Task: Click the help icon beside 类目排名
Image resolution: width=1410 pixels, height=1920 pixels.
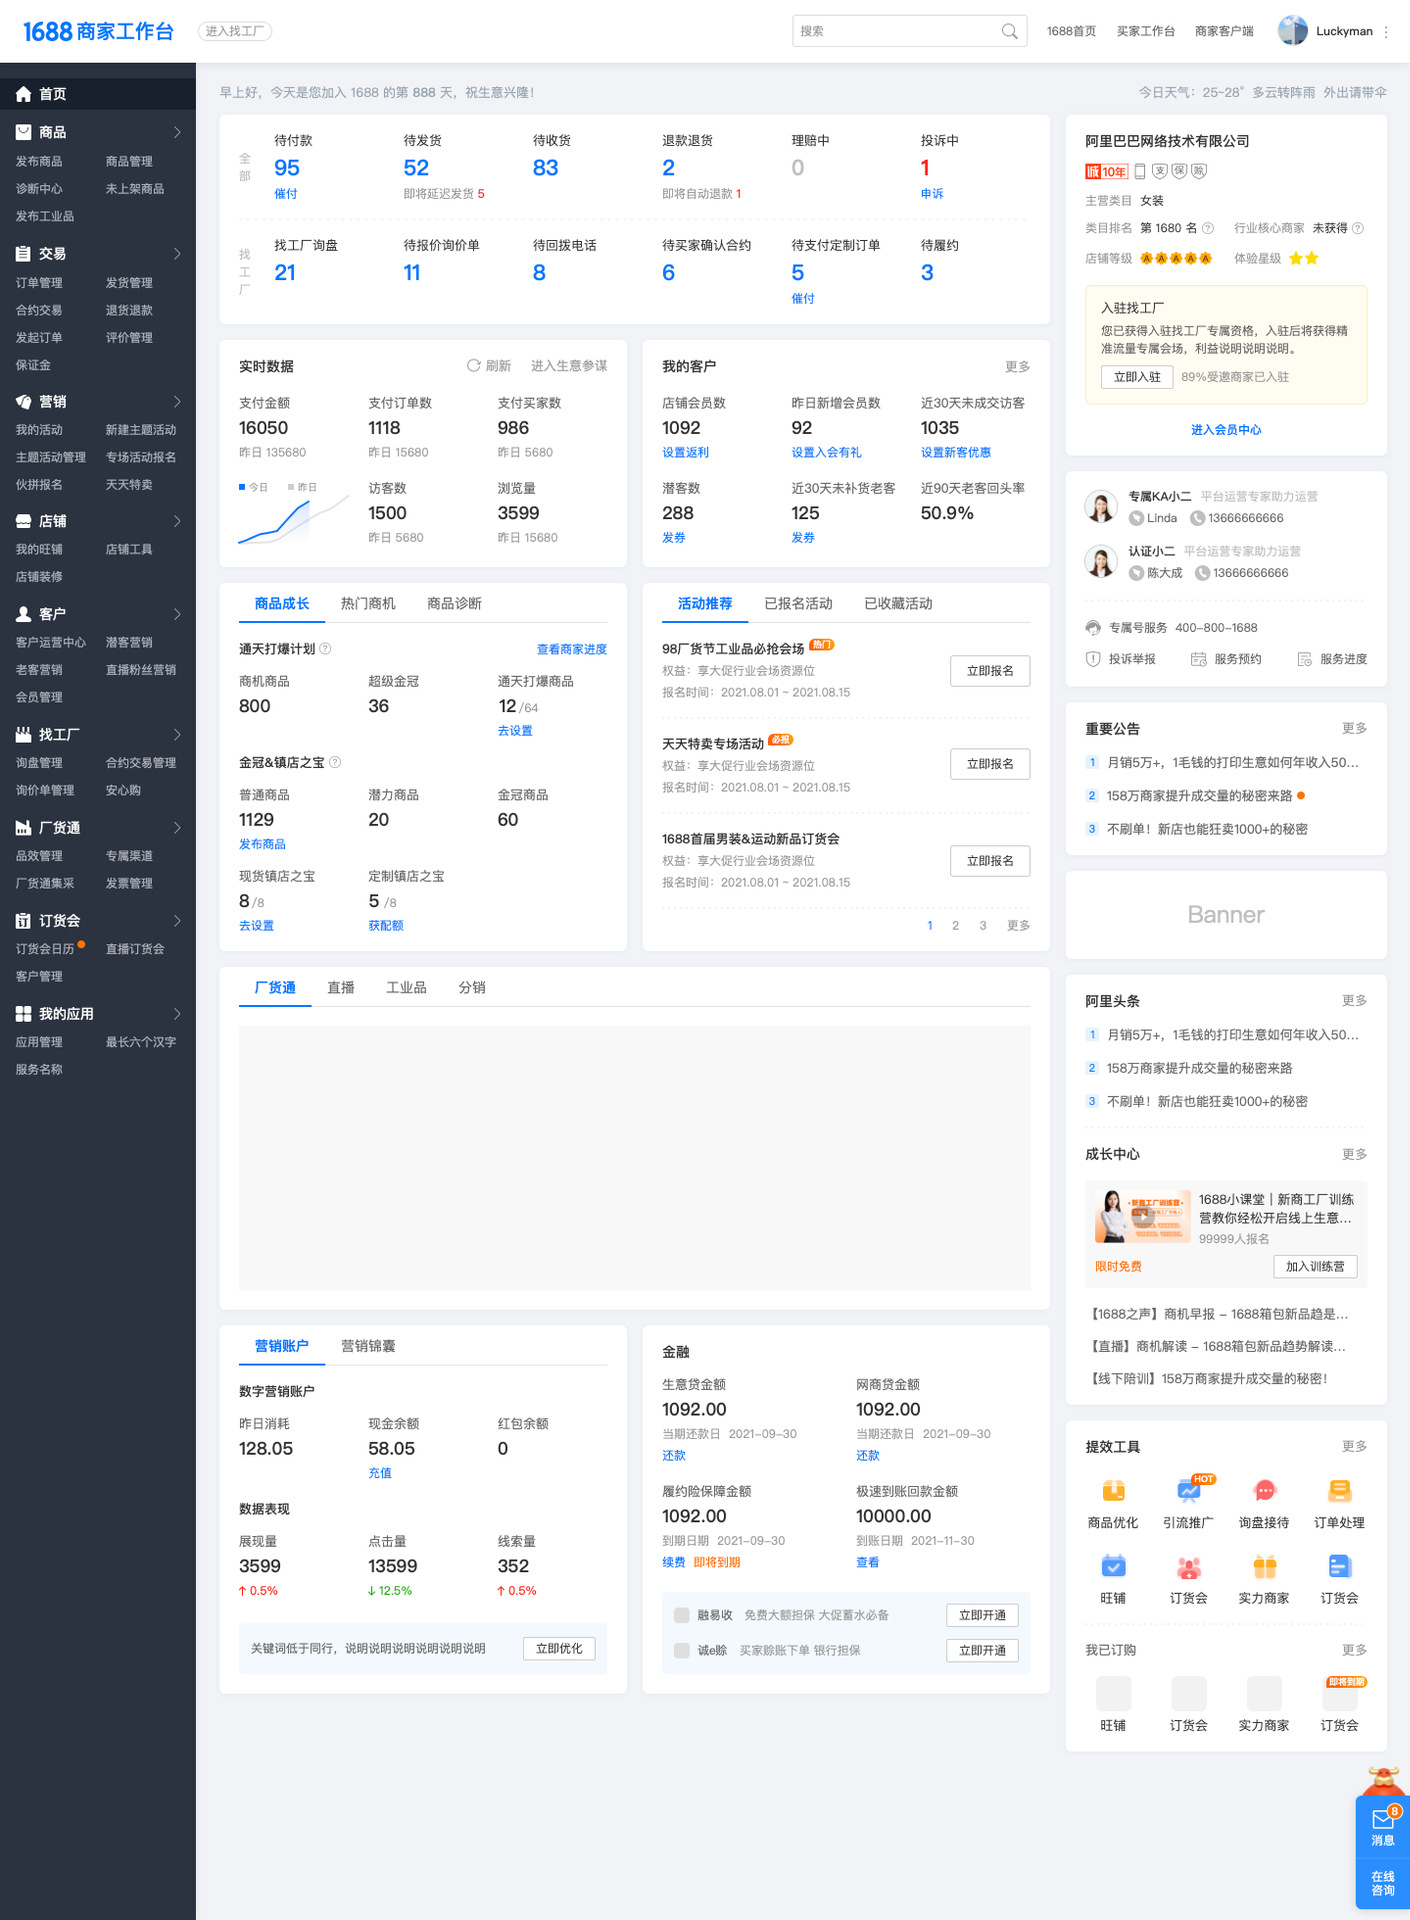Action: 1207,228
